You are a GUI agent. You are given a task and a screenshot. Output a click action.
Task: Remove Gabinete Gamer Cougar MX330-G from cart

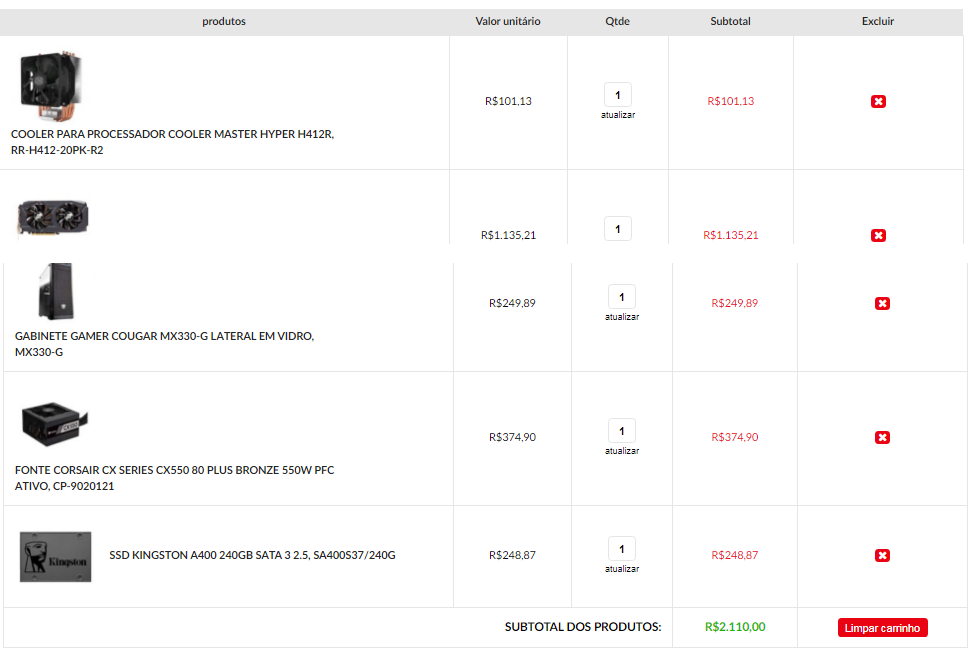pos(882,304)
